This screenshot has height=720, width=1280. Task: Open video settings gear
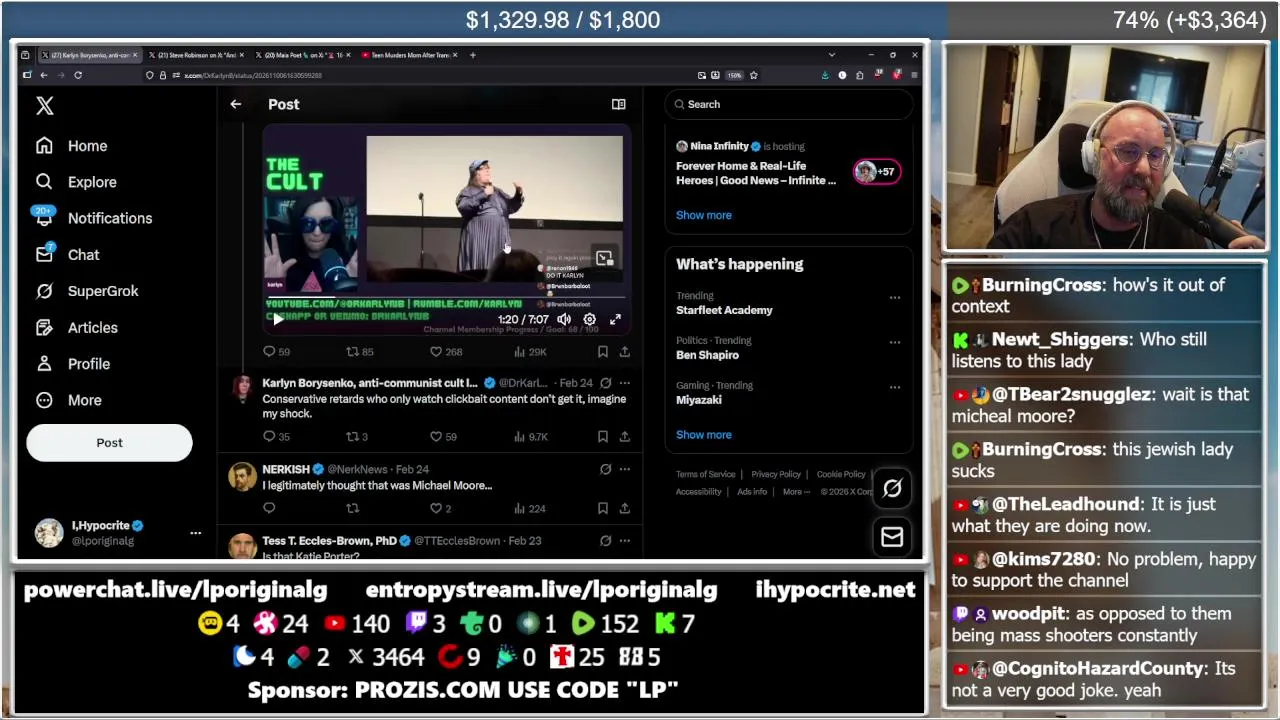point(590,319)
